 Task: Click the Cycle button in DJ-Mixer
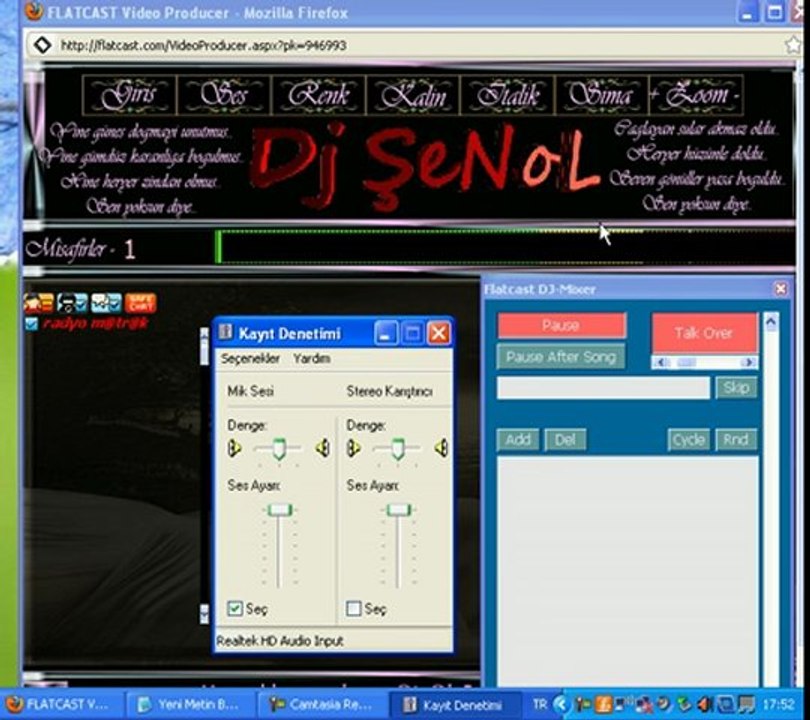(x=689, y=440)
